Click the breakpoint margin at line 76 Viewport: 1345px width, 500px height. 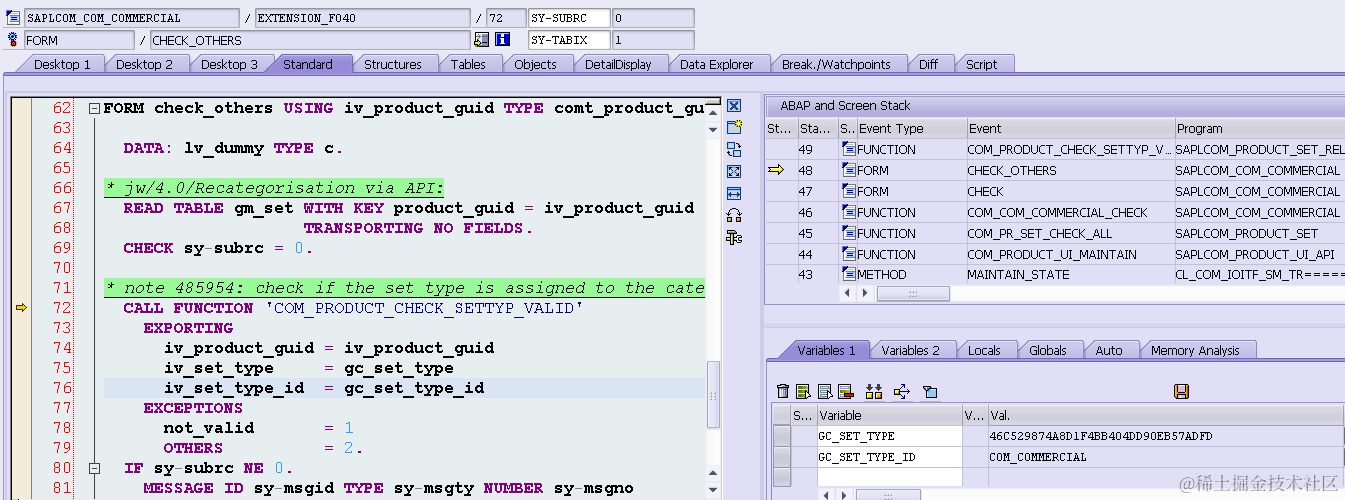click(21, 388)
